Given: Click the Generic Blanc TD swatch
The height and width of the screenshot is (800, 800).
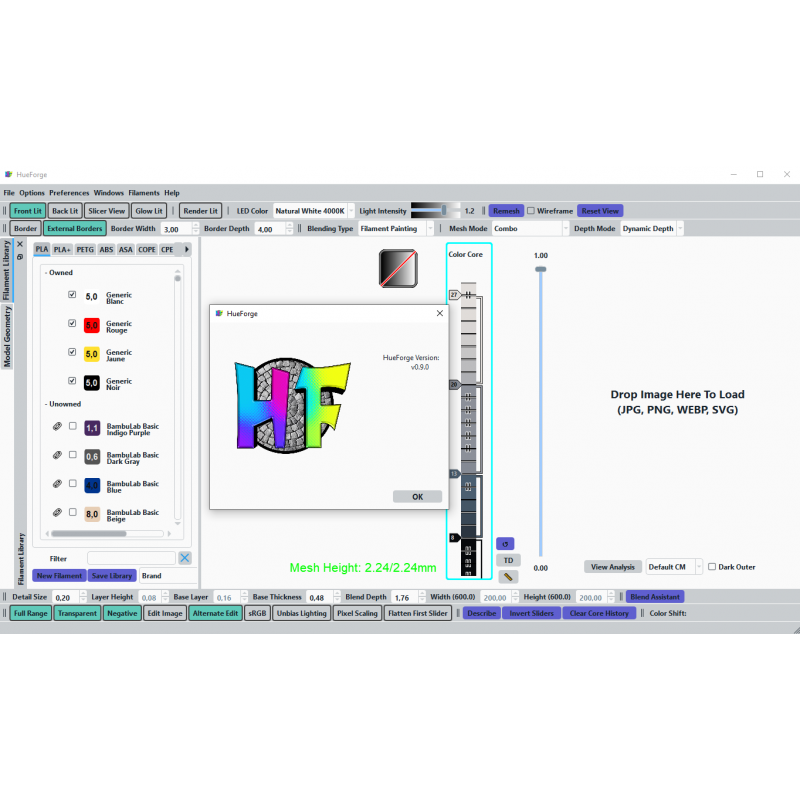Looking at the screenshot, I should click(92, 296).
